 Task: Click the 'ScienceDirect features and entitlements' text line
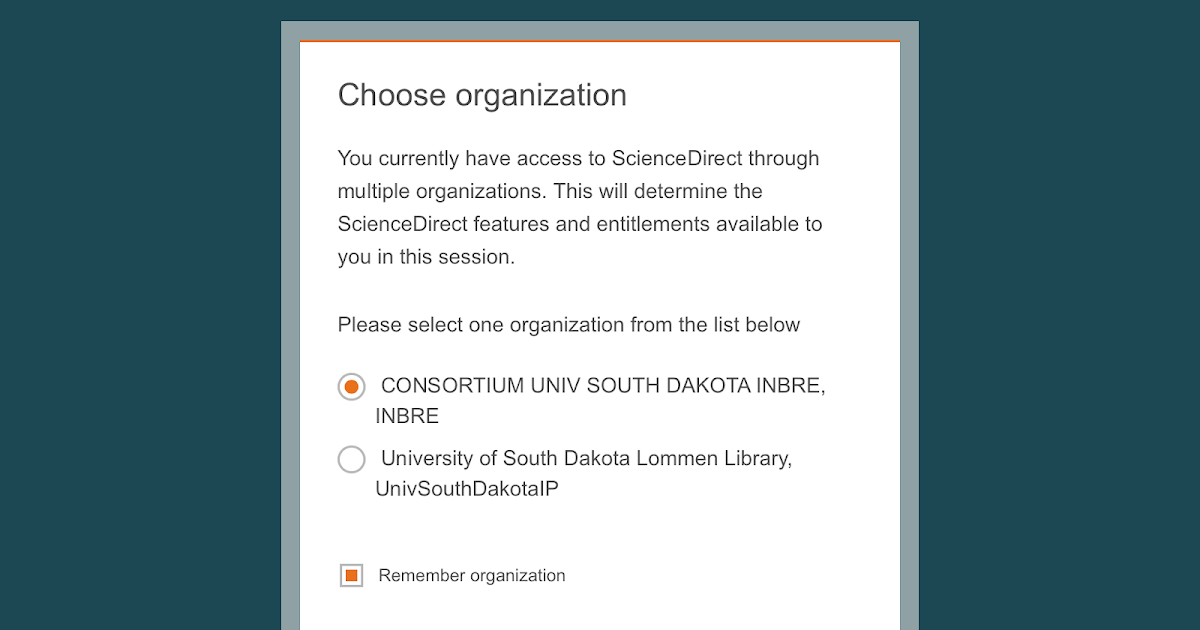click(580, 224)
